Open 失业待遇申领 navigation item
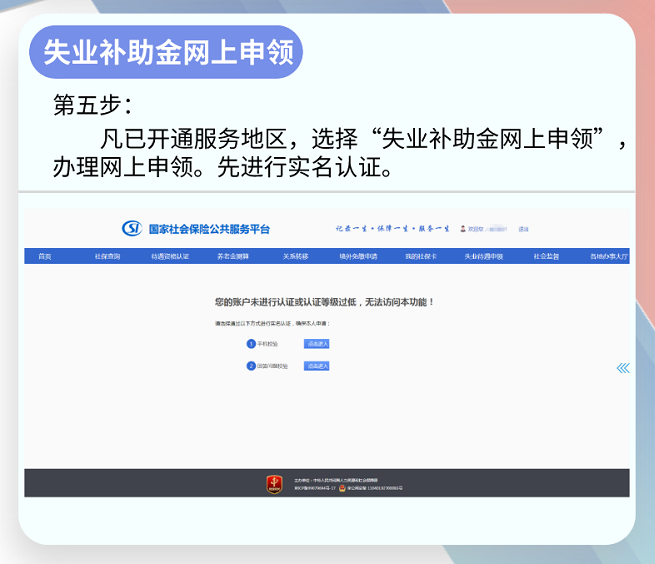Viewport: 655px width, 564px height. tap(483, 257)
